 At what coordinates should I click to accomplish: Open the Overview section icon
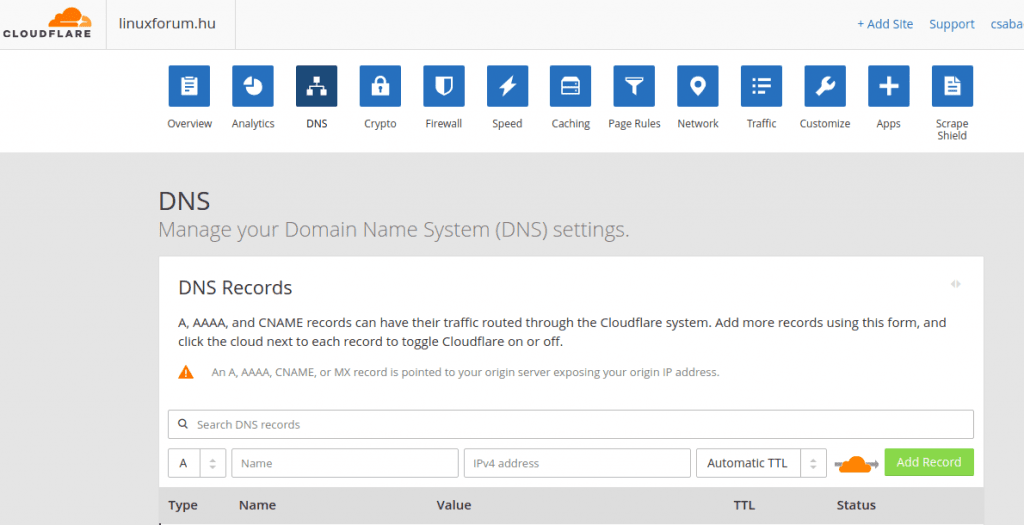pos(189,87)
